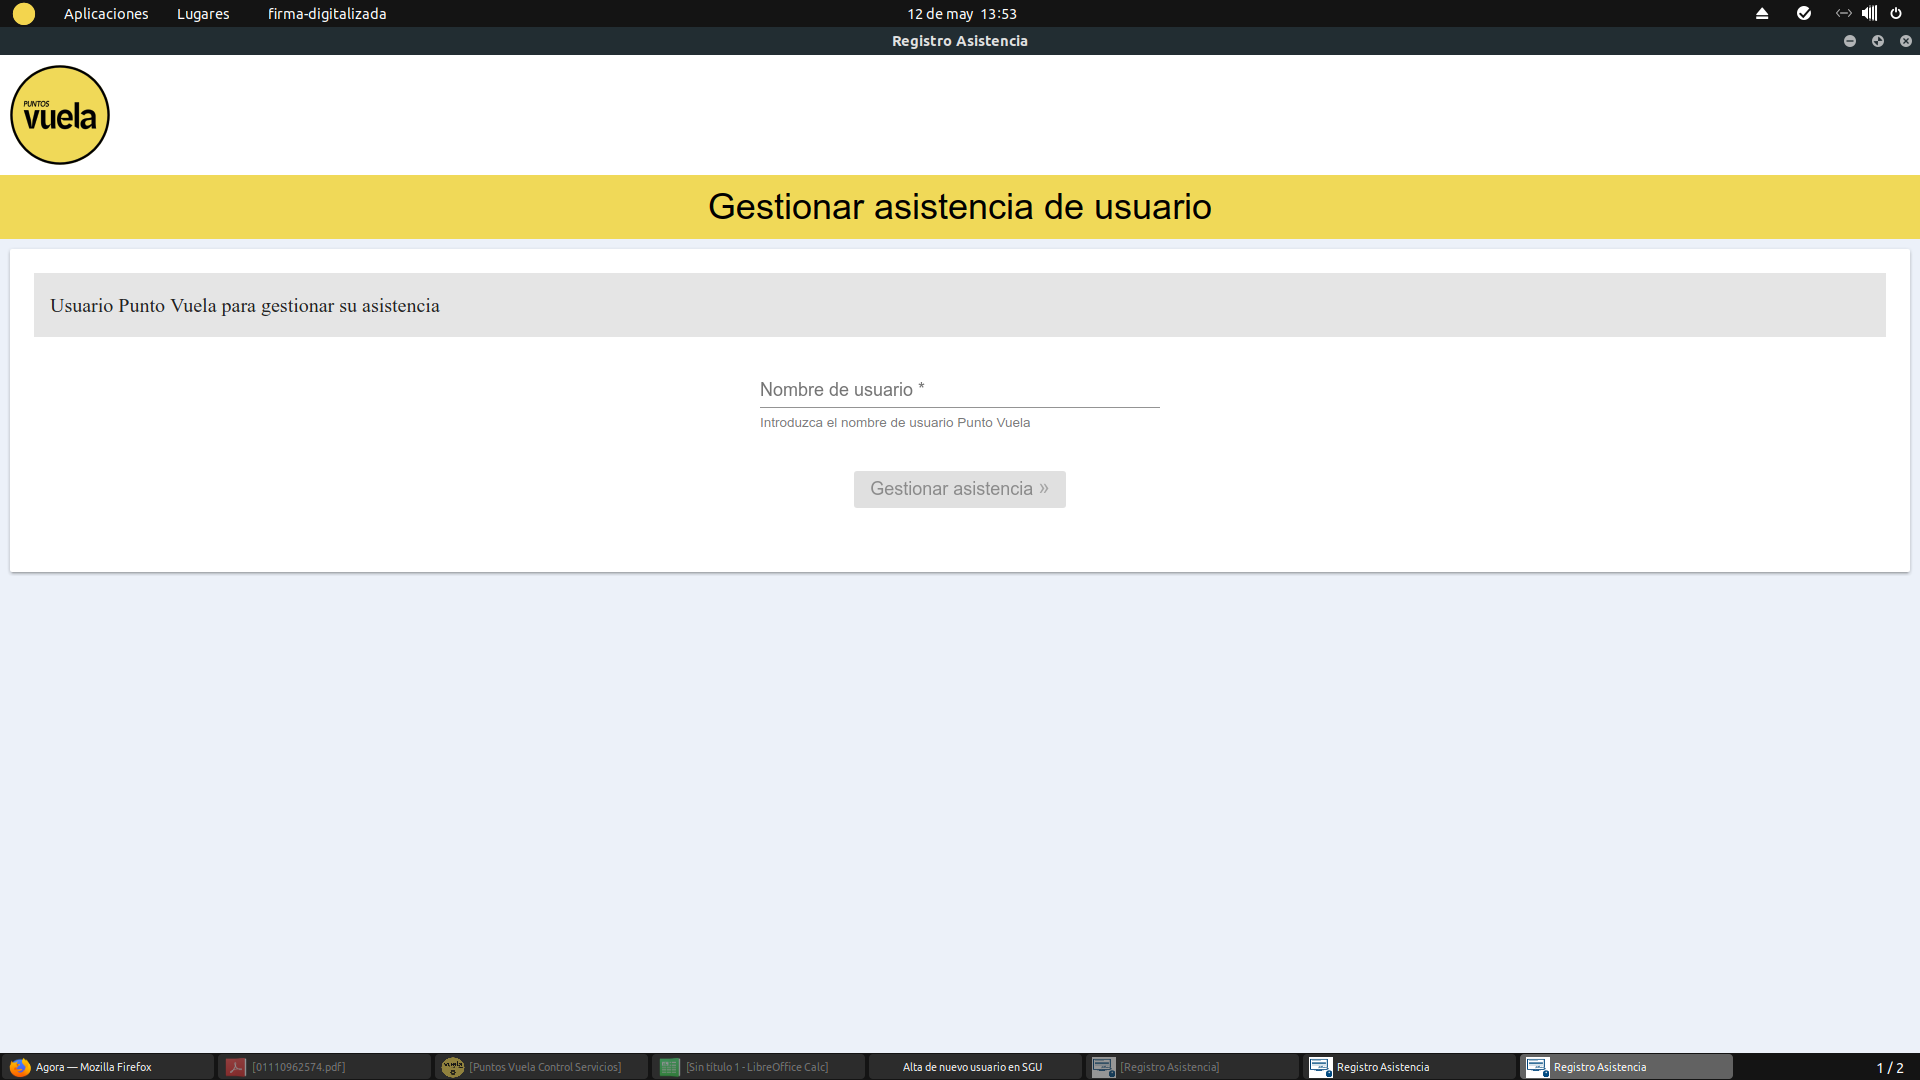Click the eject icon in top bar
The width and height of the screenshot is (1920, 1080).
[x=1762, y=14]
